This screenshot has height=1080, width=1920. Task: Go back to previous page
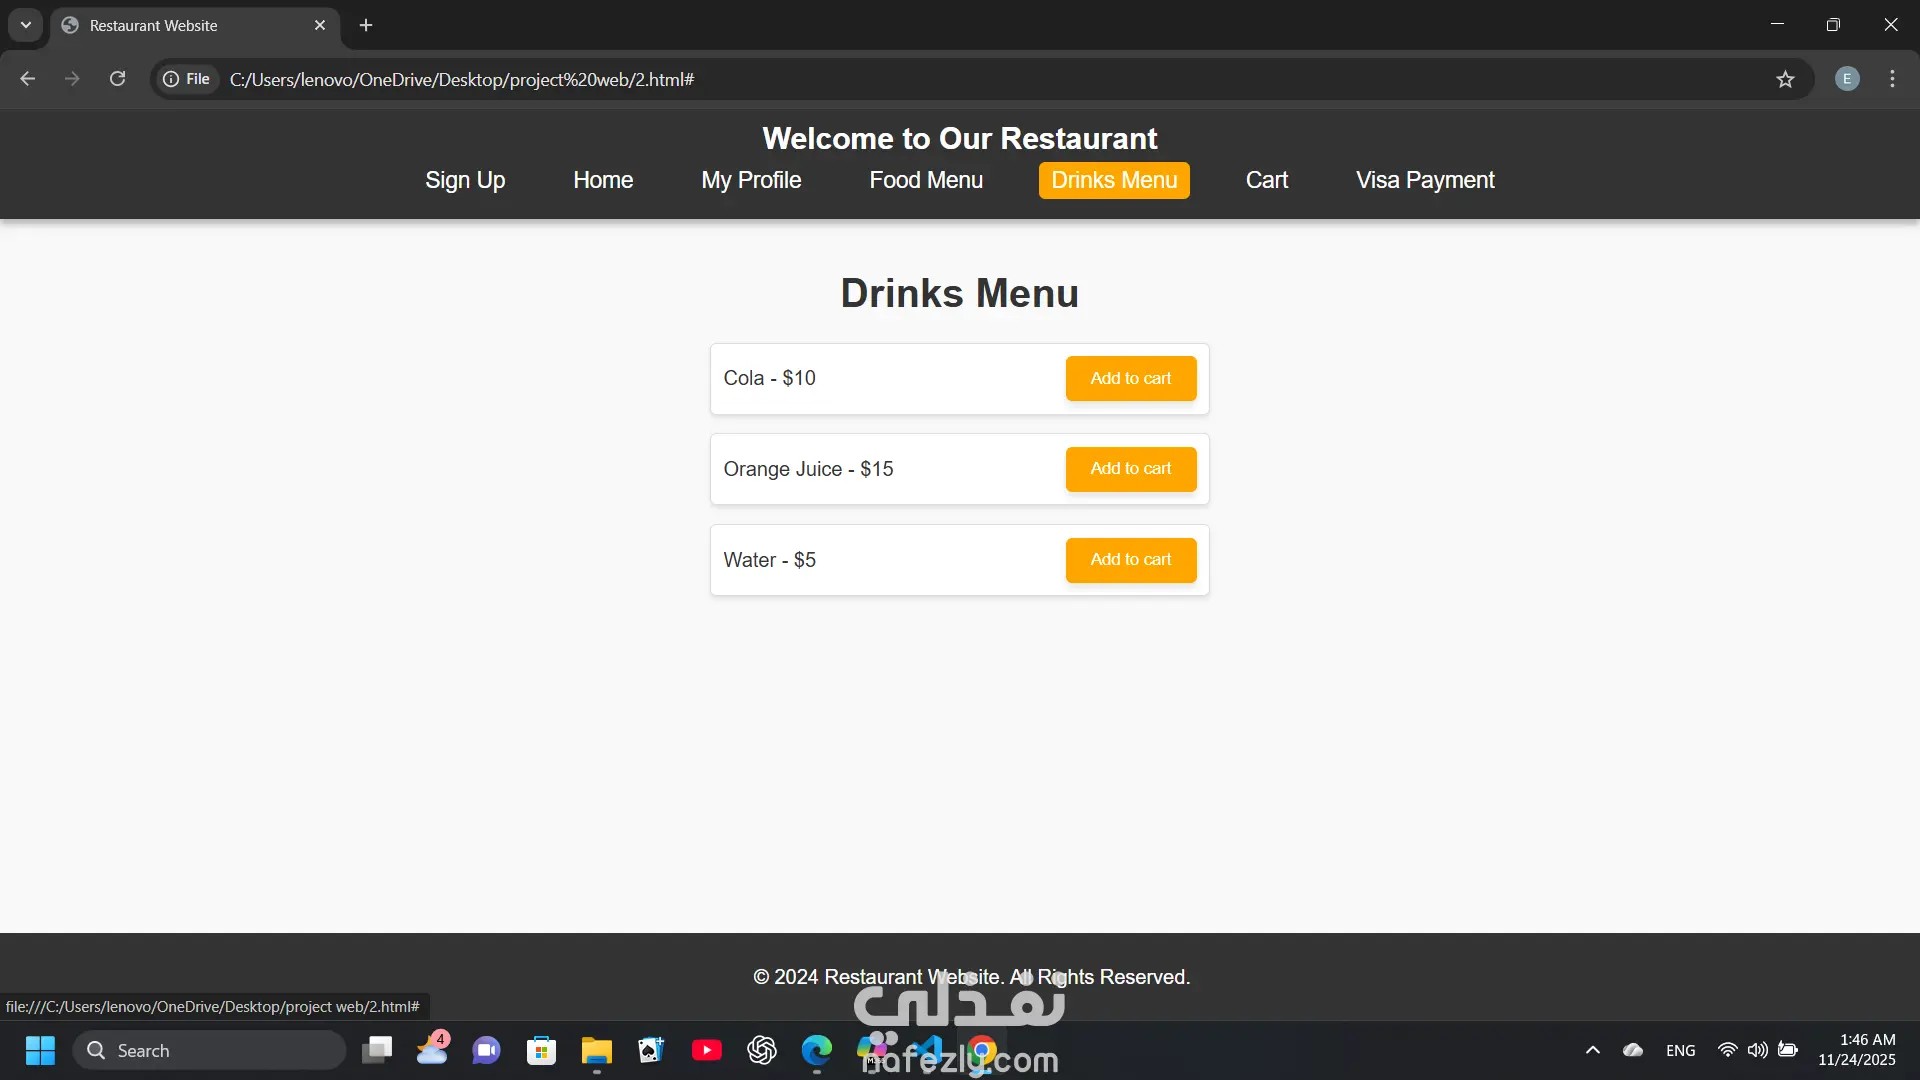pyautogui.click(x=28, y=79)
